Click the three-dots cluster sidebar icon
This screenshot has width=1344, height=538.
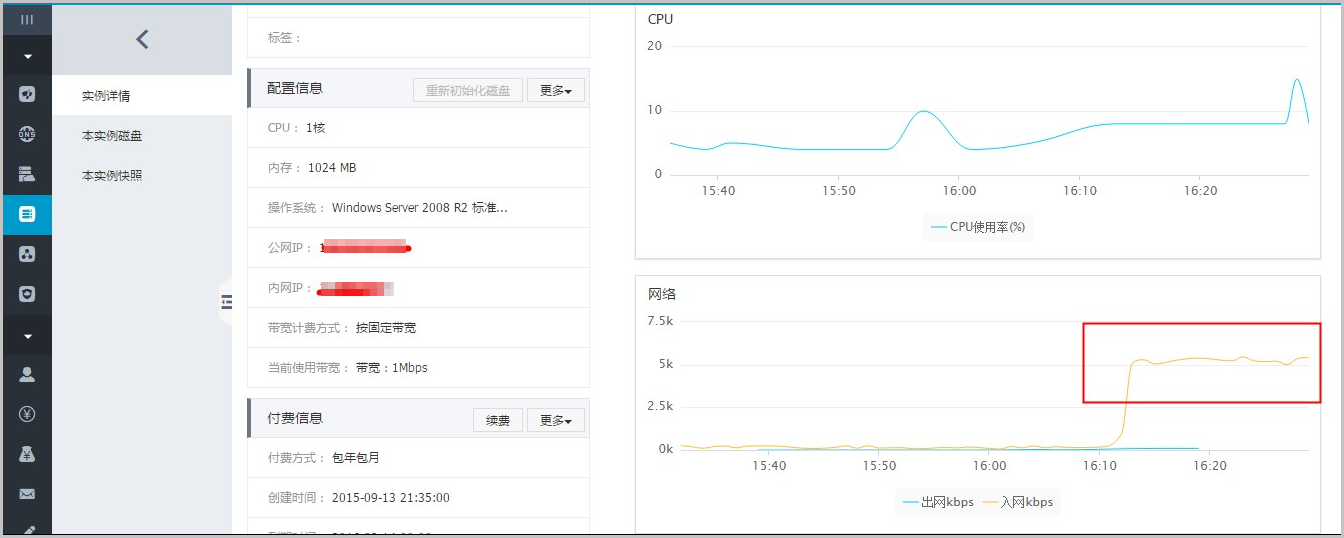[x=27, y=254]
